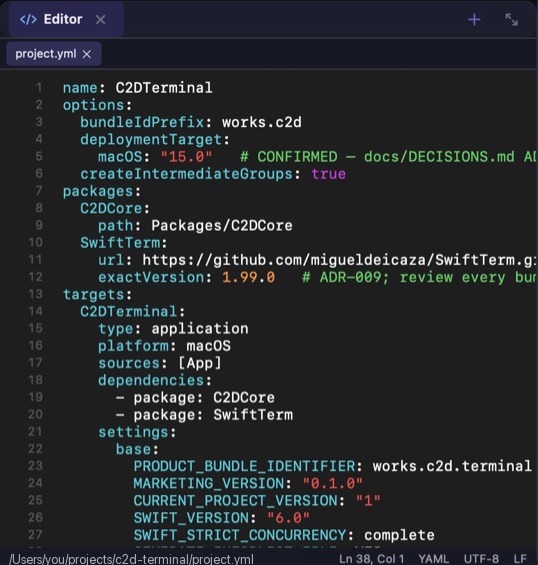The width and height of the screenshot is (538, 565).
Task: Click '- package: C2DCore' dependency line
Action: pos(195,398)
